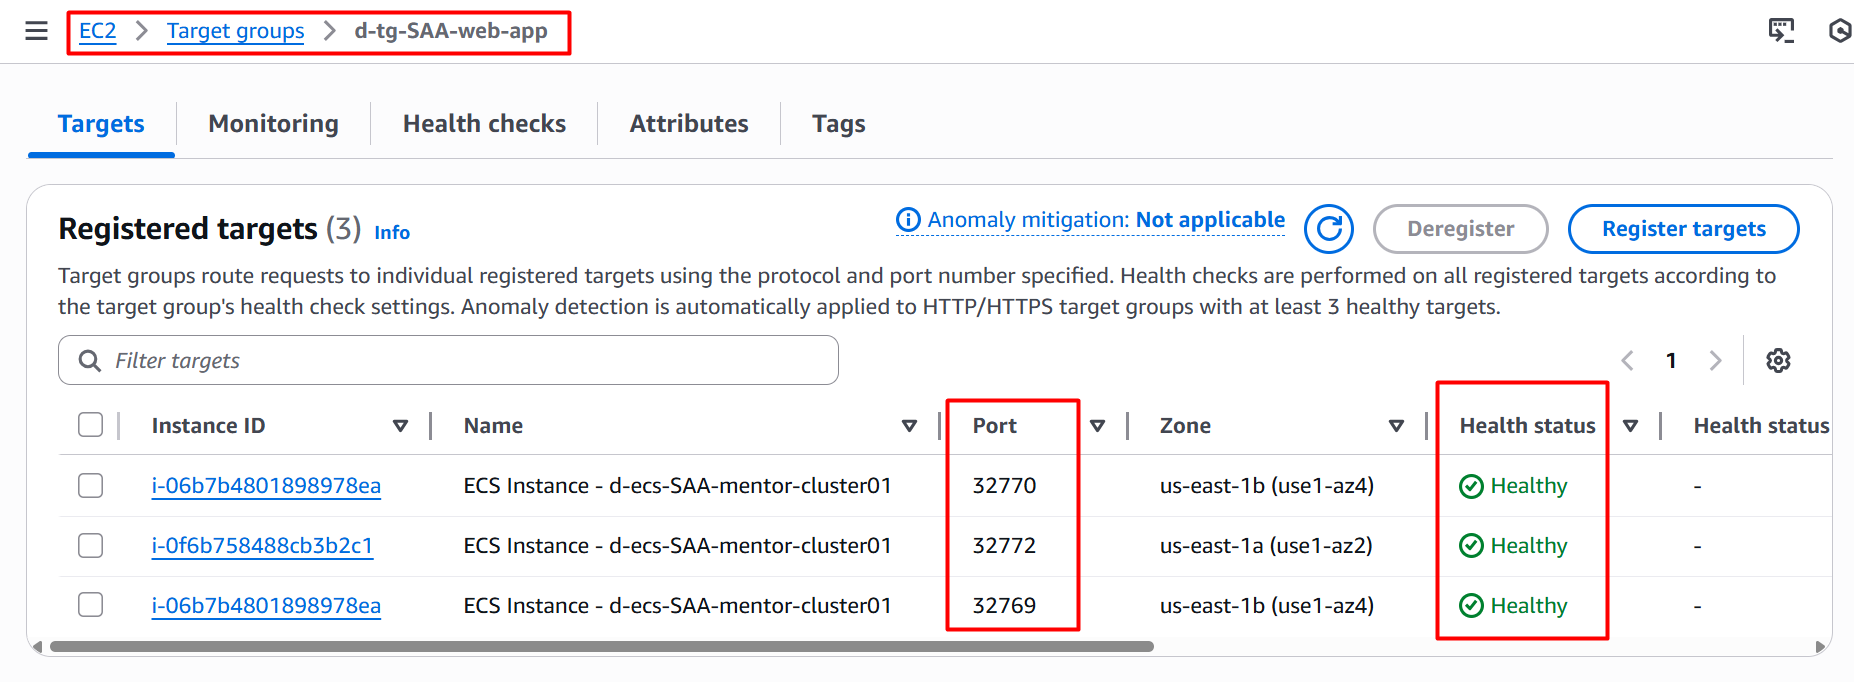The image size is (1854, 682).
Task: Open the hamburger navigation menu
Action: click(x=37, y=31)
